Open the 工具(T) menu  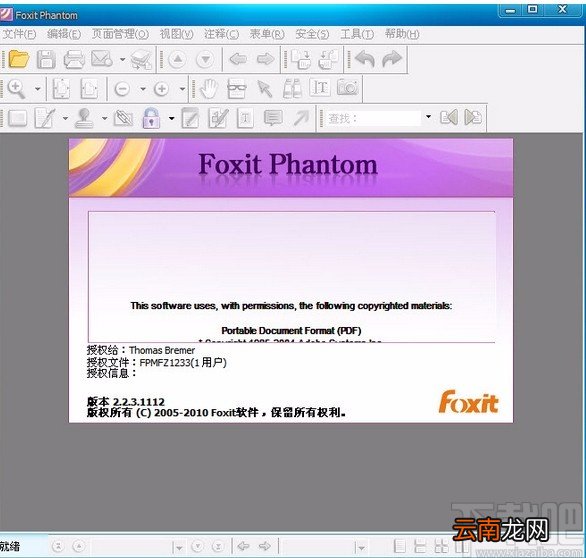pyautogui.click(x=357, y=34)
